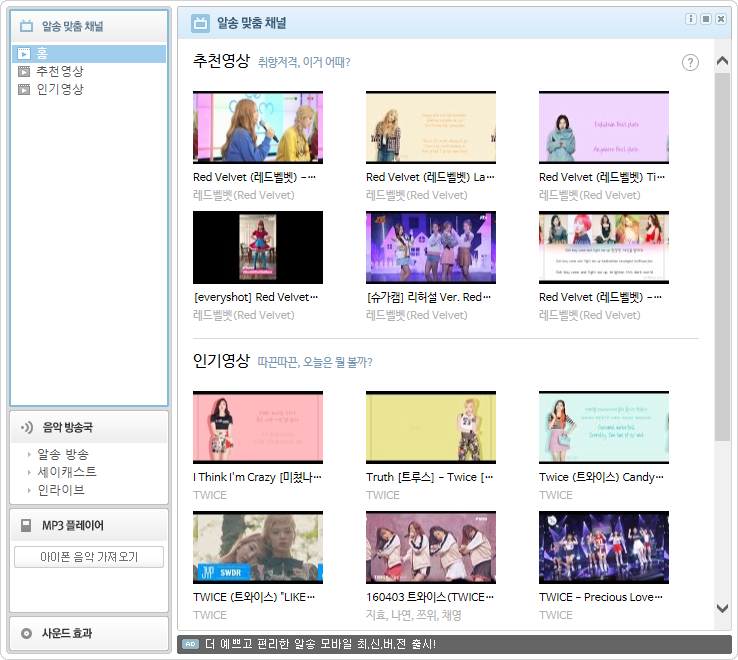Expand the 음악 방송국 panel header

89,427
